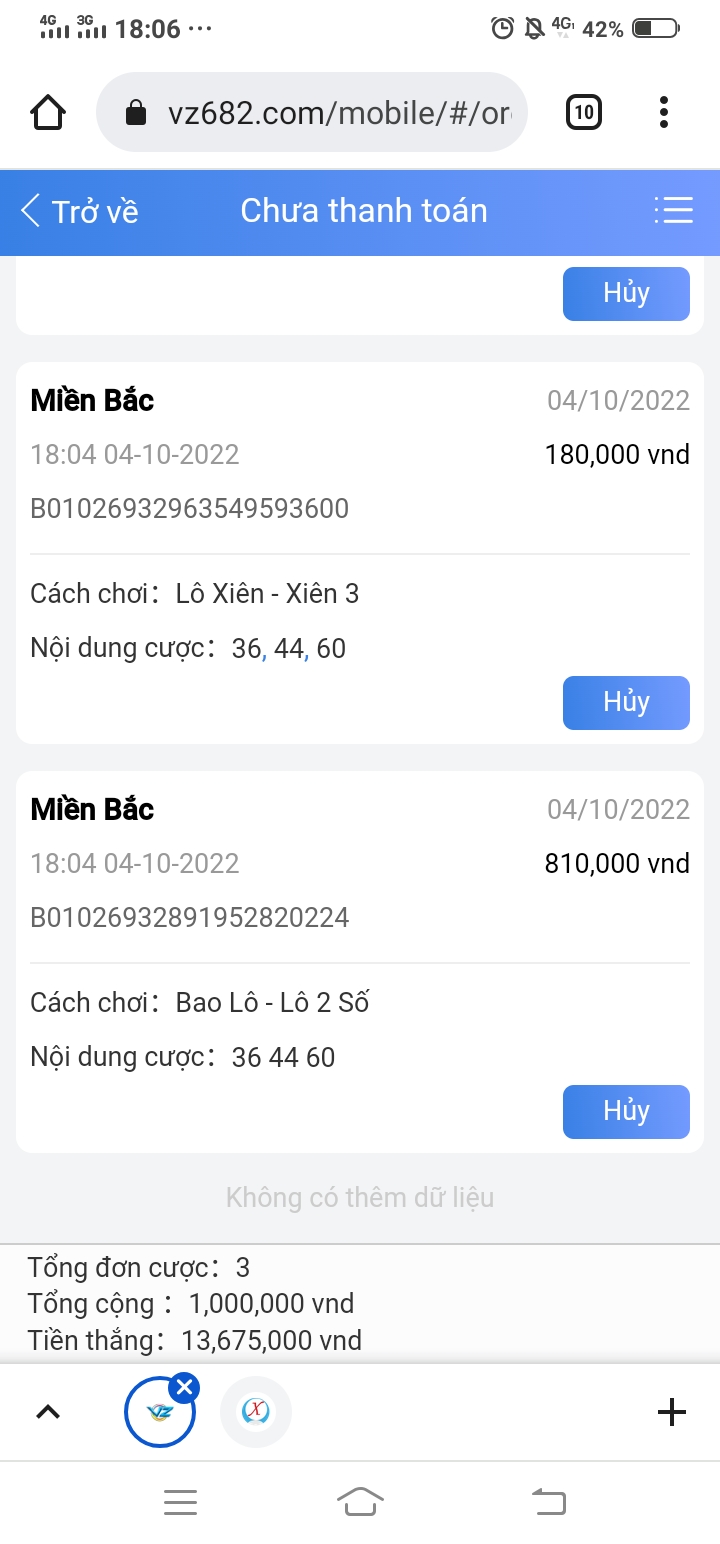Close the active tab with the blue X badge

(184, 1387)
